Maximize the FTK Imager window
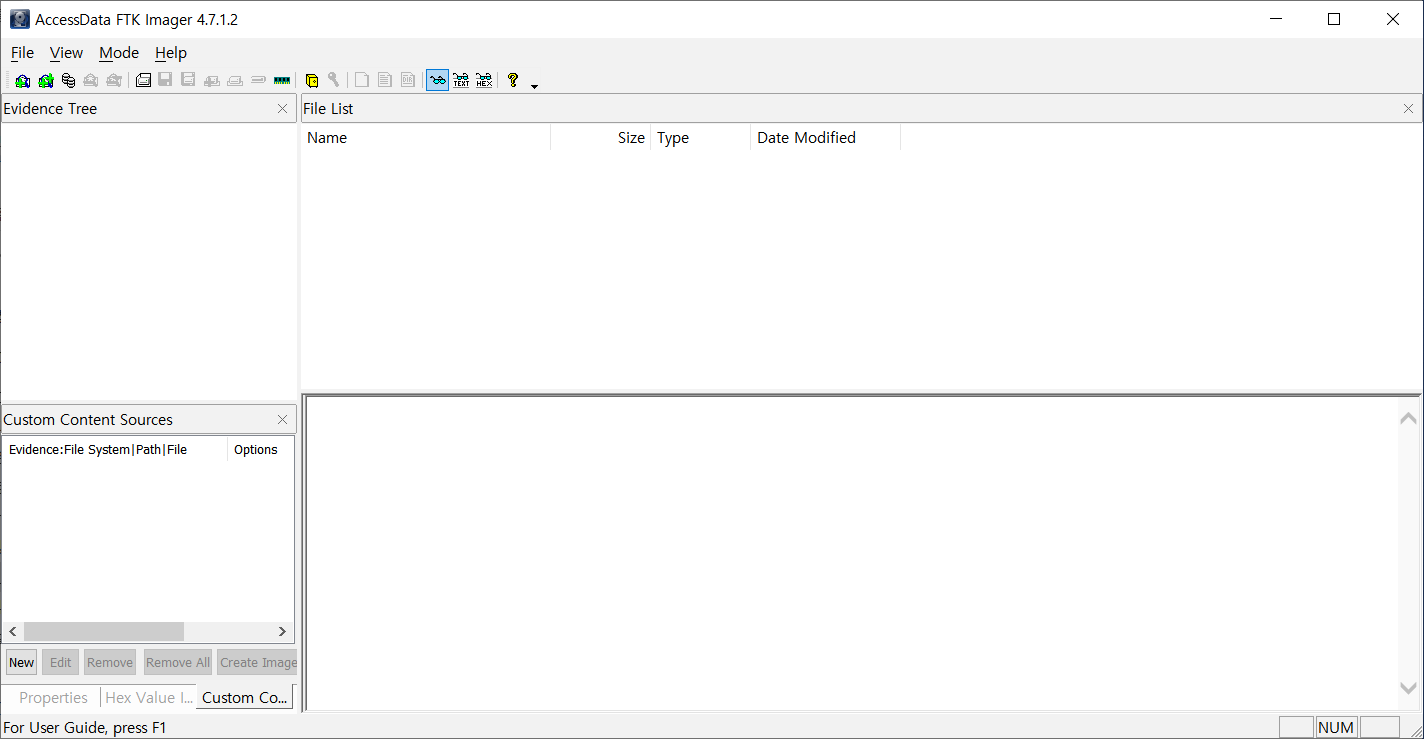Image resolution: width=1424 pixels, height=739 pixels. click(x=1334, y=19)
